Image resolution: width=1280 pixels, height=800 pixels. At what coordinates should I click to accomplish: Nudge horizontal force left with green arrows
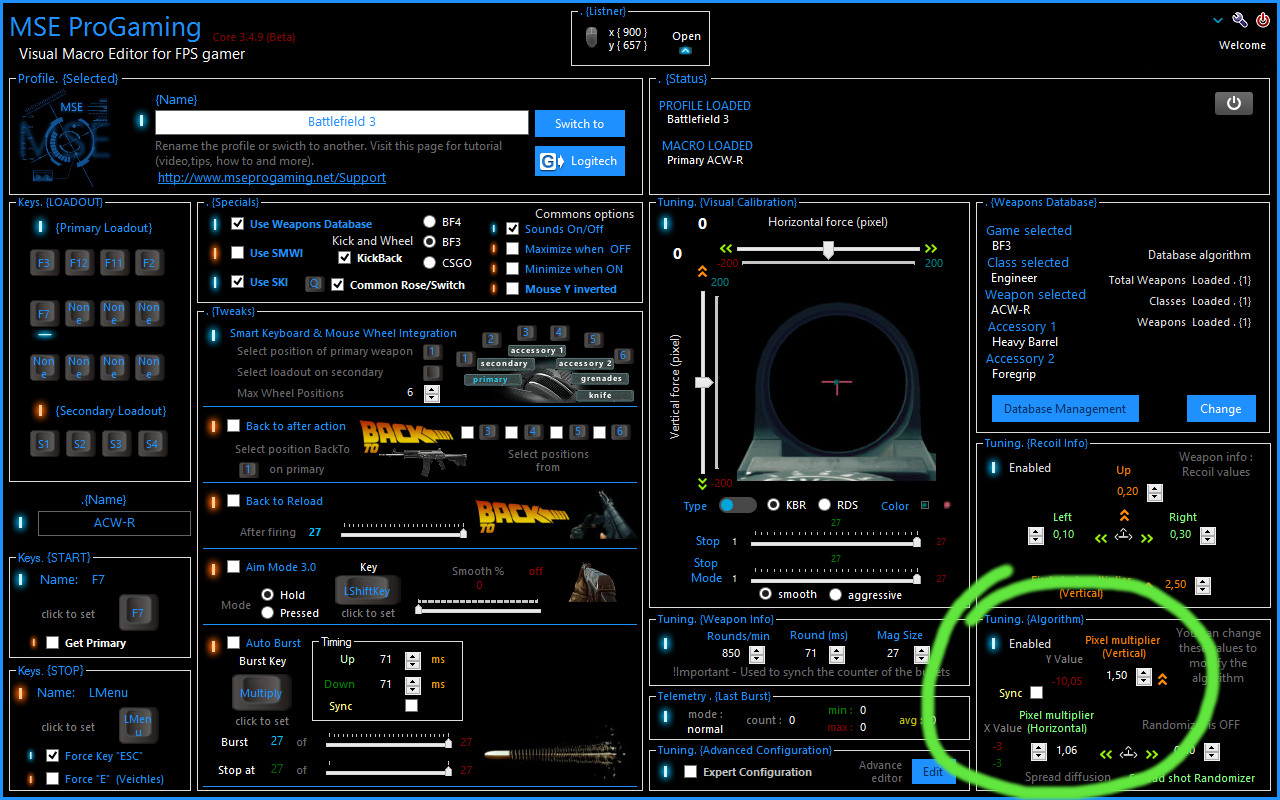pos(726,248)
